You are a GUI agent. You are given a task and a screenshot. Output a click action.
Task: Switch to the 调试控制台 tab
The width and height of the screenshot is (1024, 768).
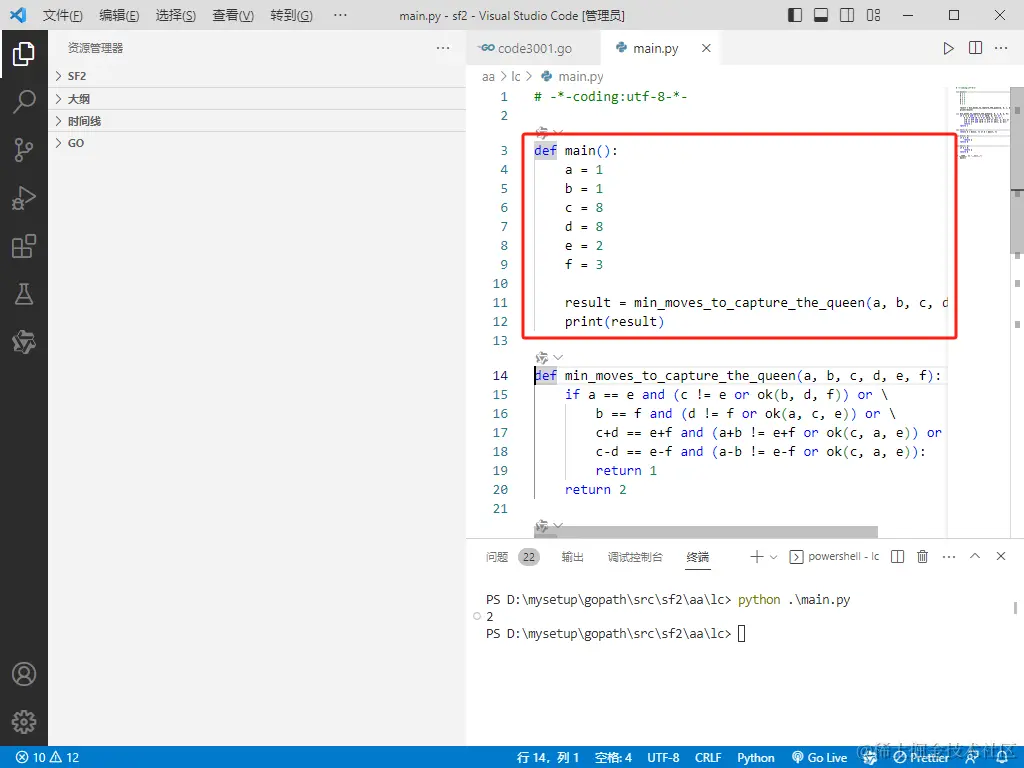click(635, 557)
